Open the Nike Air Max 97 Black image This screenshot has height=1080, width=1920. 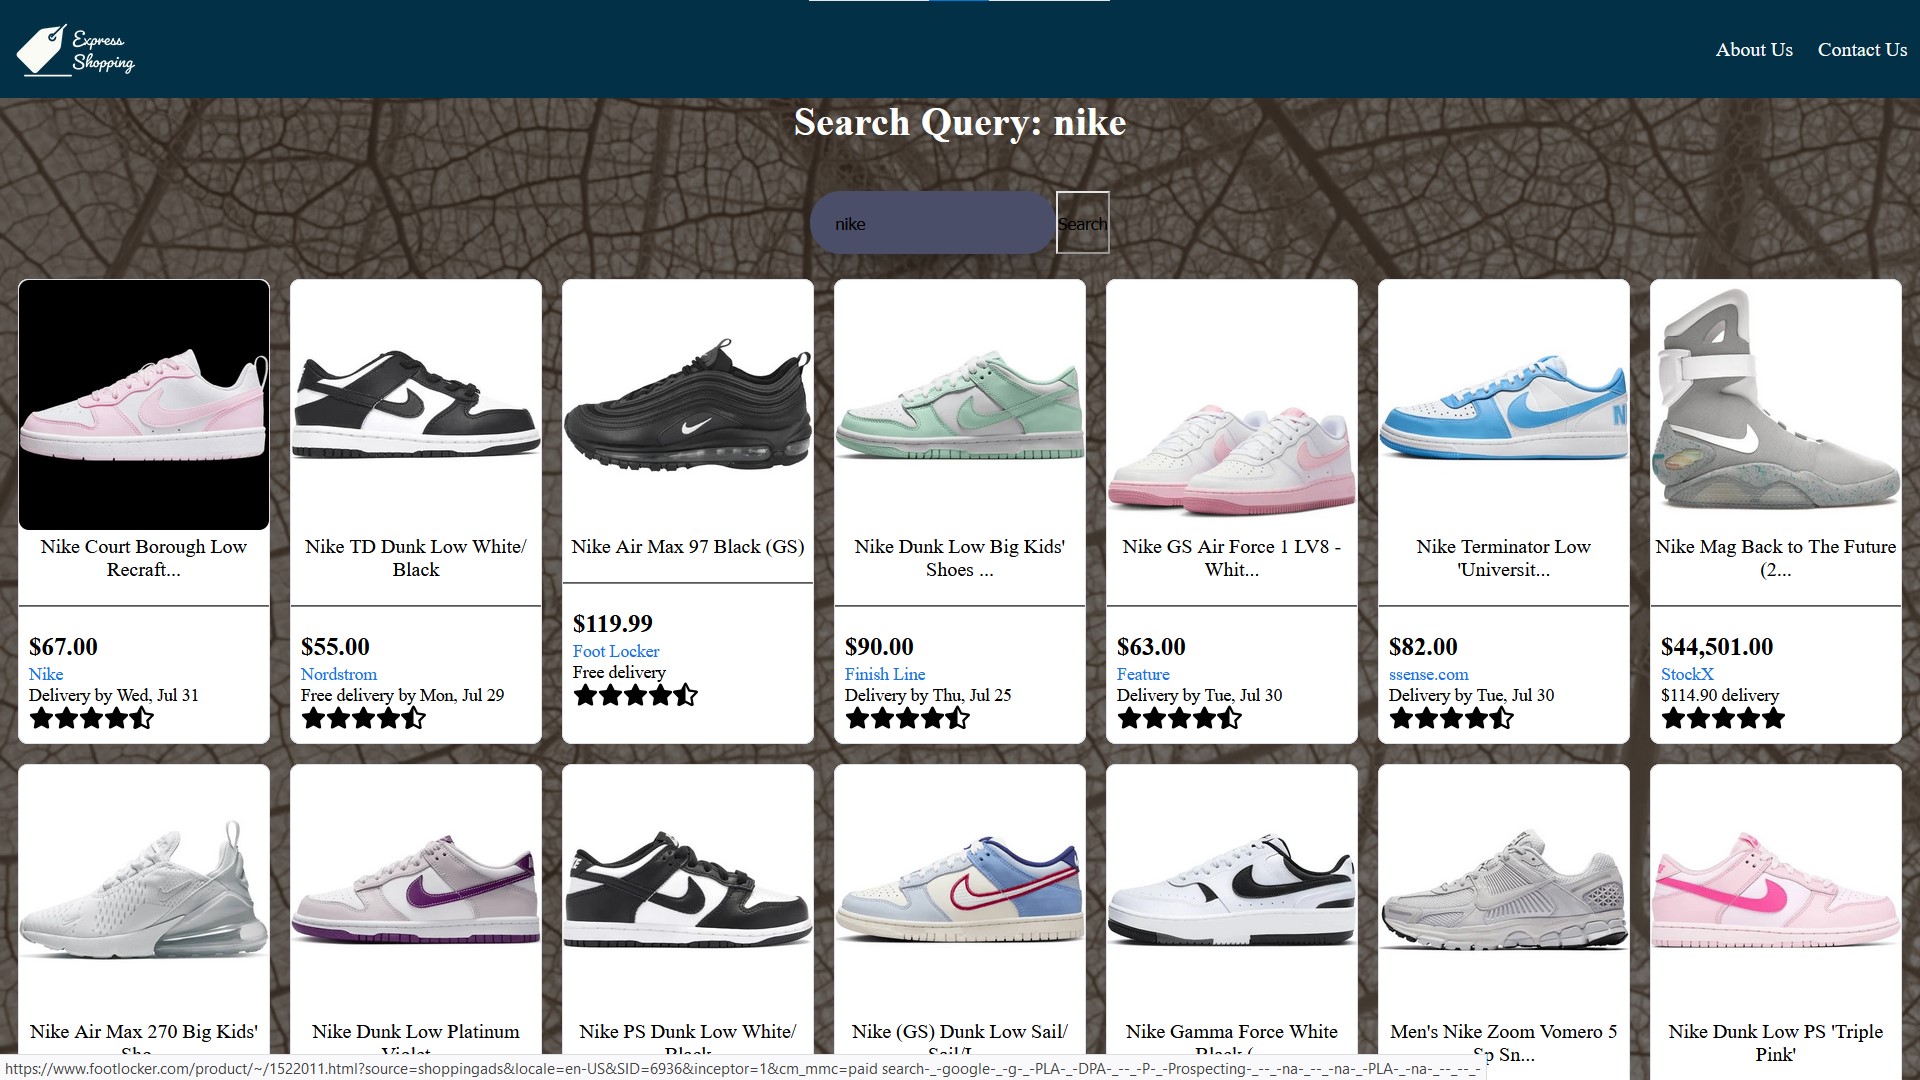(x=688, y=405)
